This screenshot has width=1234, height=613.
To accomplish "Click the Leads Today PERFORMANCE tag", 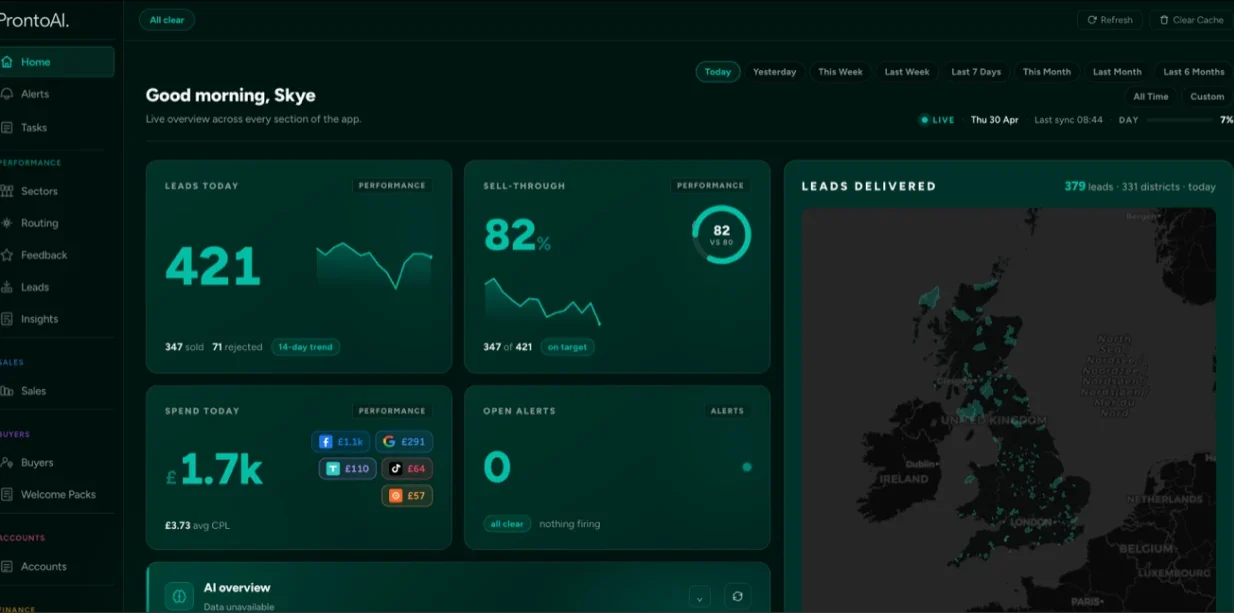I will [392, 186].
